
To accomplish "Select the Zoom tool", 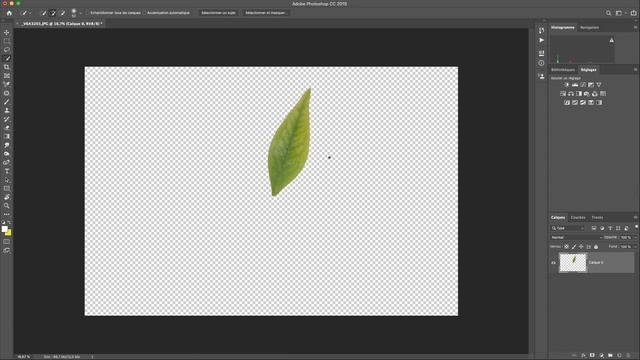I will pyautogui.click(x=7, y=206).
